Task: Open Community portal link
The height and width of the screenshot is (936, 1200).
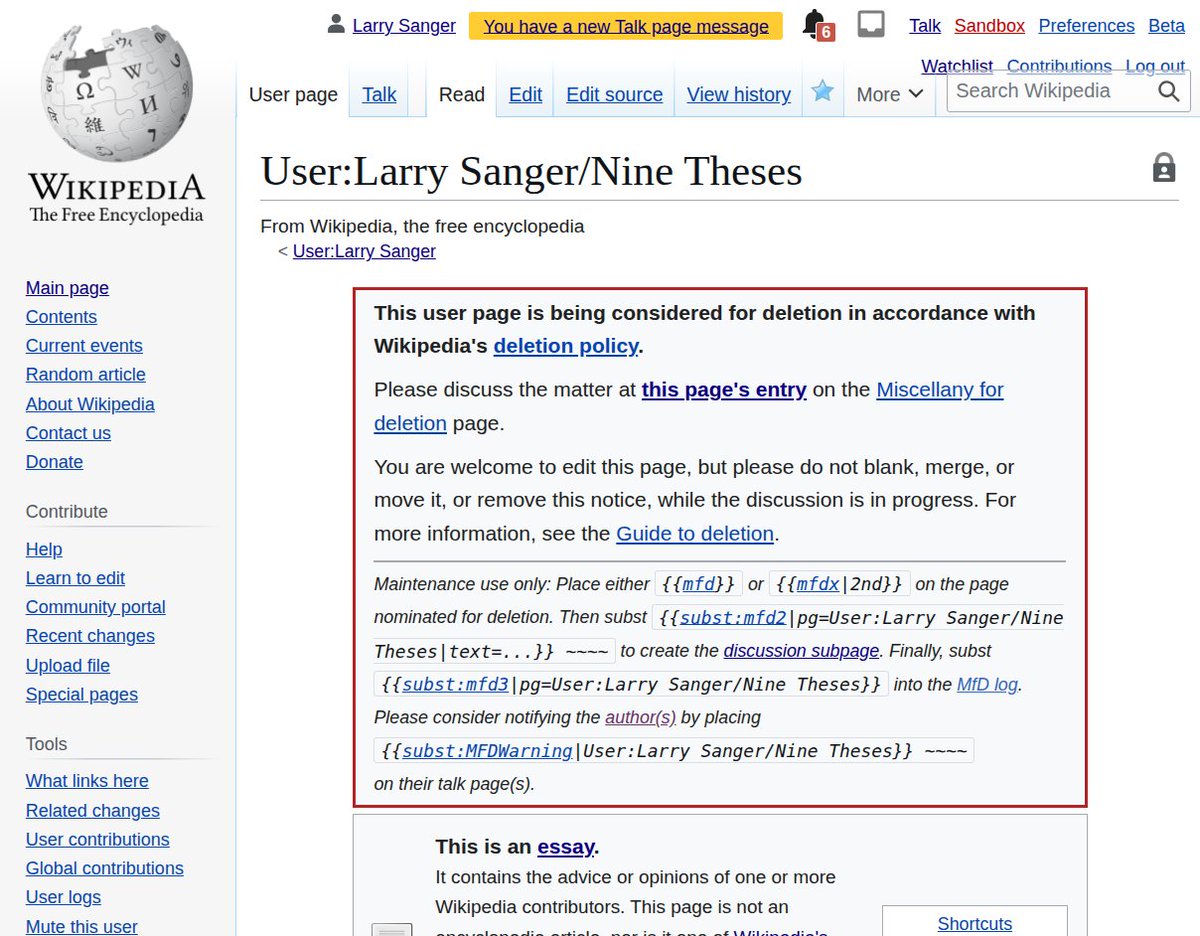Action: [x=95, y=607]
